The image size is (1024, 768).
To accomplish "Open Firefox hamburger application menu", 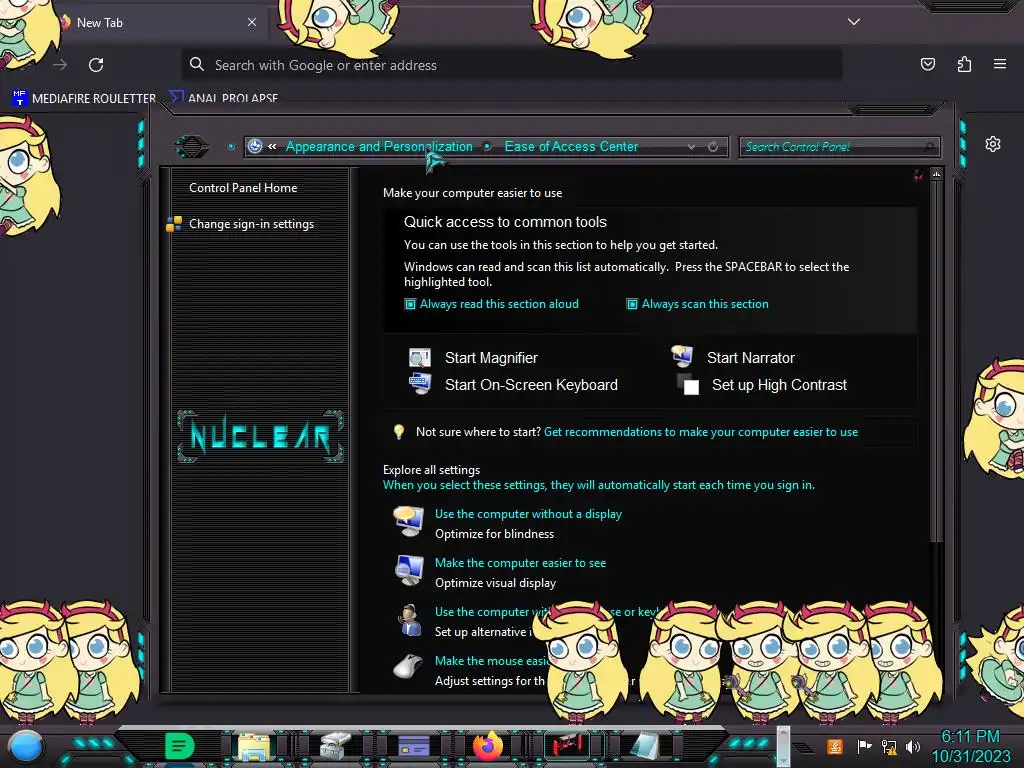I will coord(999,64).
